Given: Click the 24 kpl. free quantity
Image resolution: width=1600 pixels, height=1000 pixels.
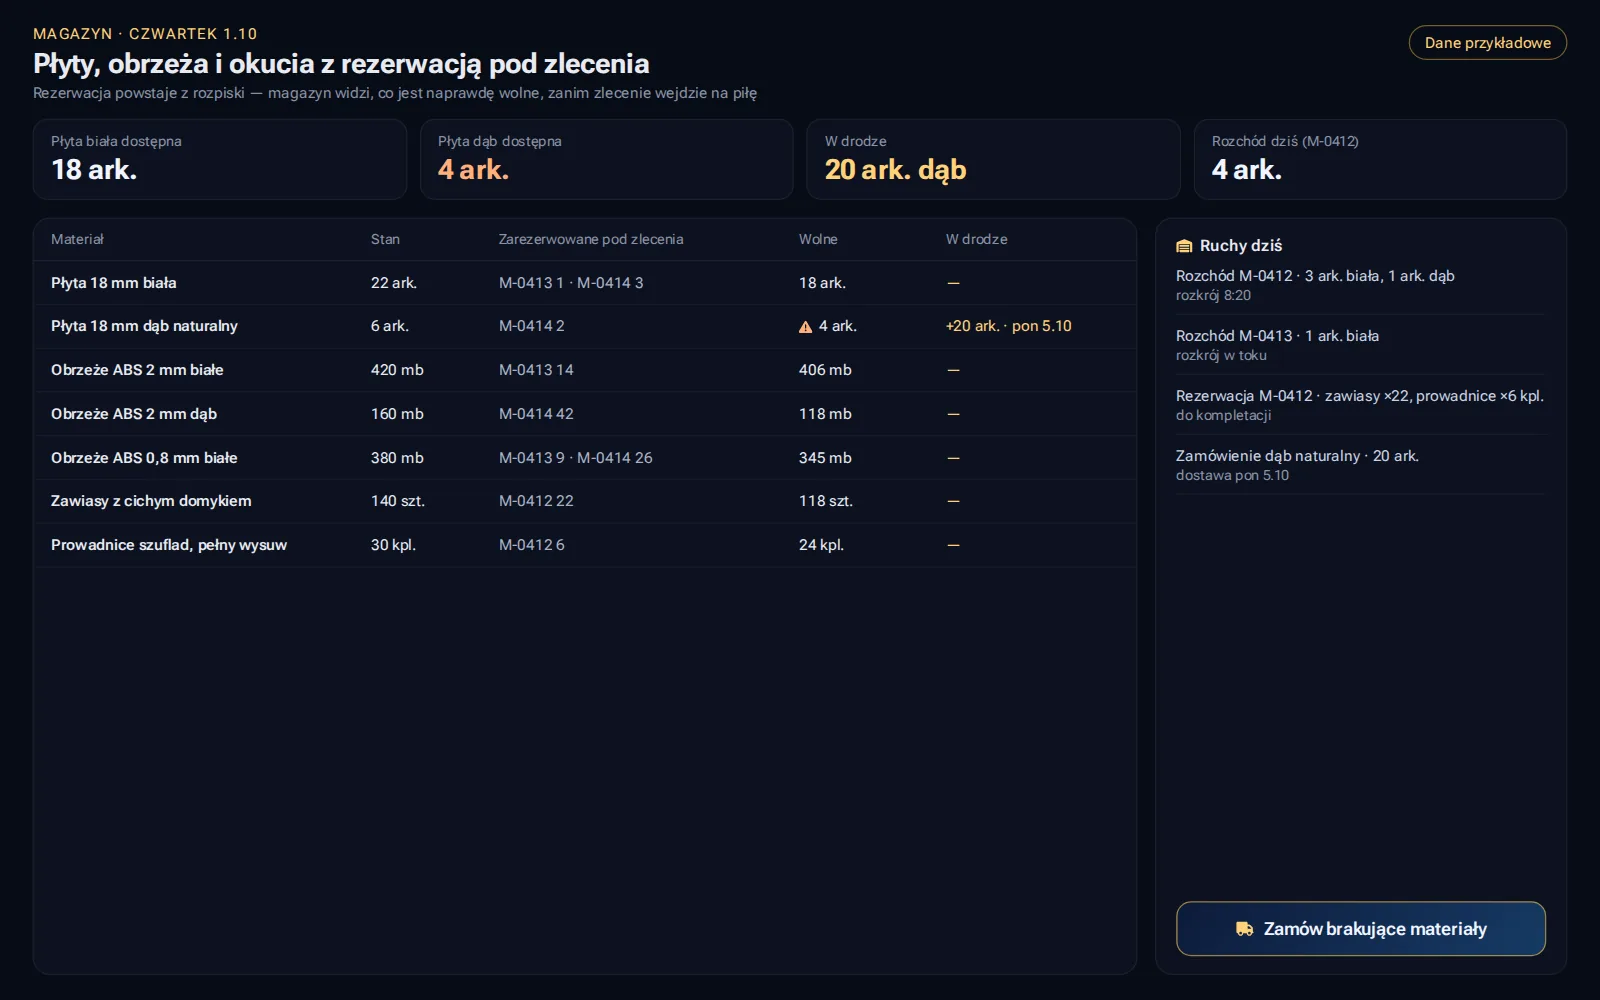Looking at the screenshot, I should pos(821,545).
